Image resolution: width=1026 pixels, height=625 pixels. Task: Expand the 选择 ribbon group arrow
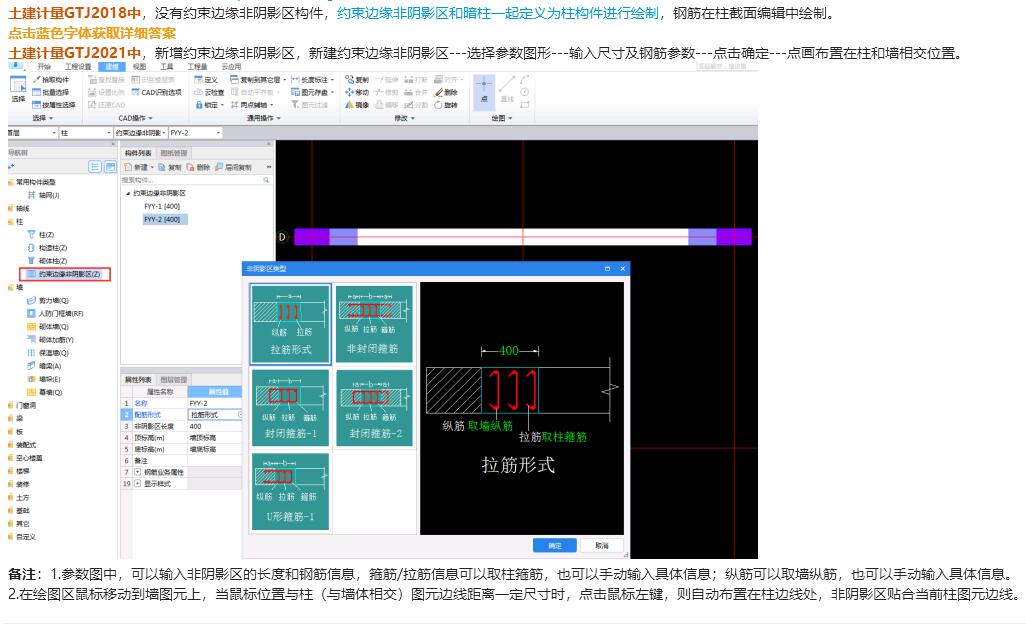[x=51, y=118]
